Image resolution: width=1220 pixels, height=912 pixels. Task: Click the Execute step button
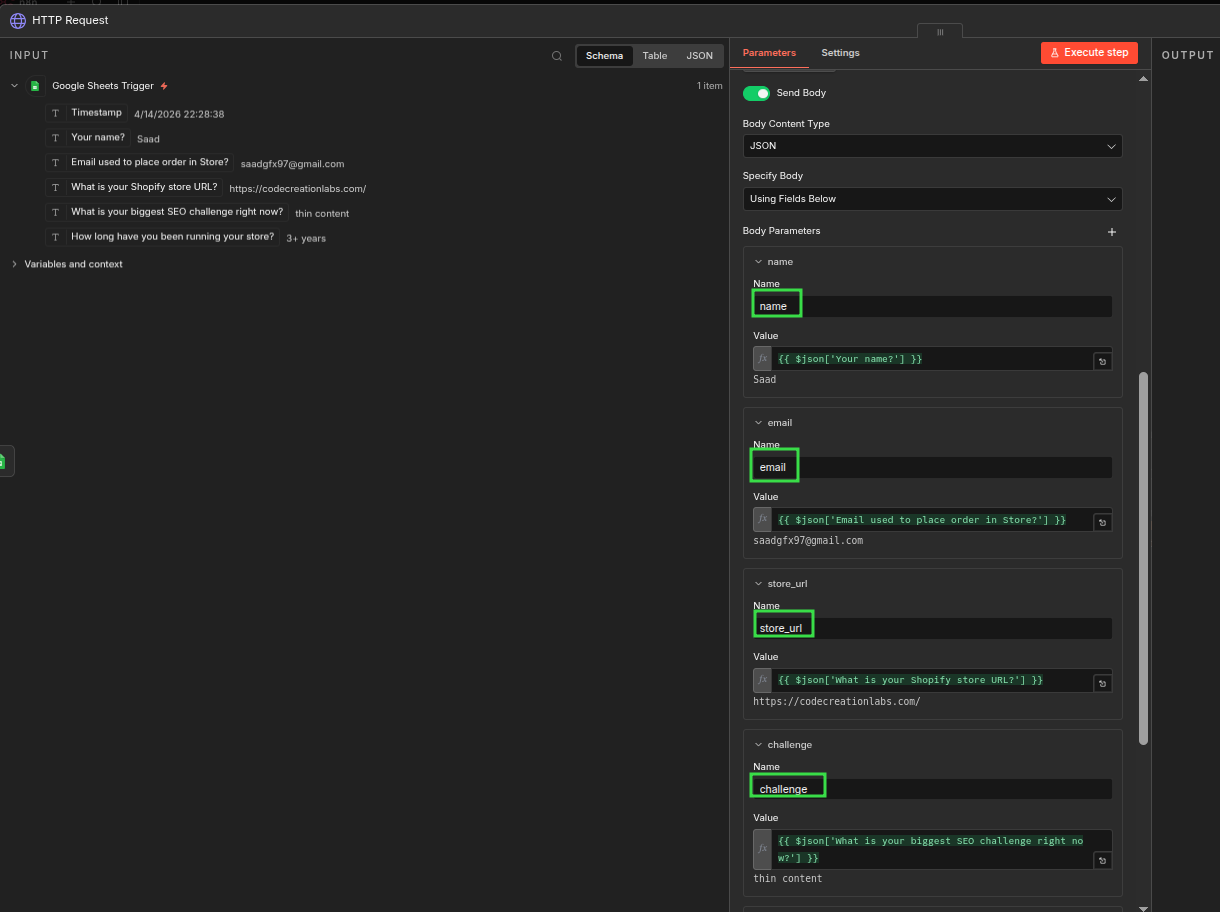(x=1088, y=53)
